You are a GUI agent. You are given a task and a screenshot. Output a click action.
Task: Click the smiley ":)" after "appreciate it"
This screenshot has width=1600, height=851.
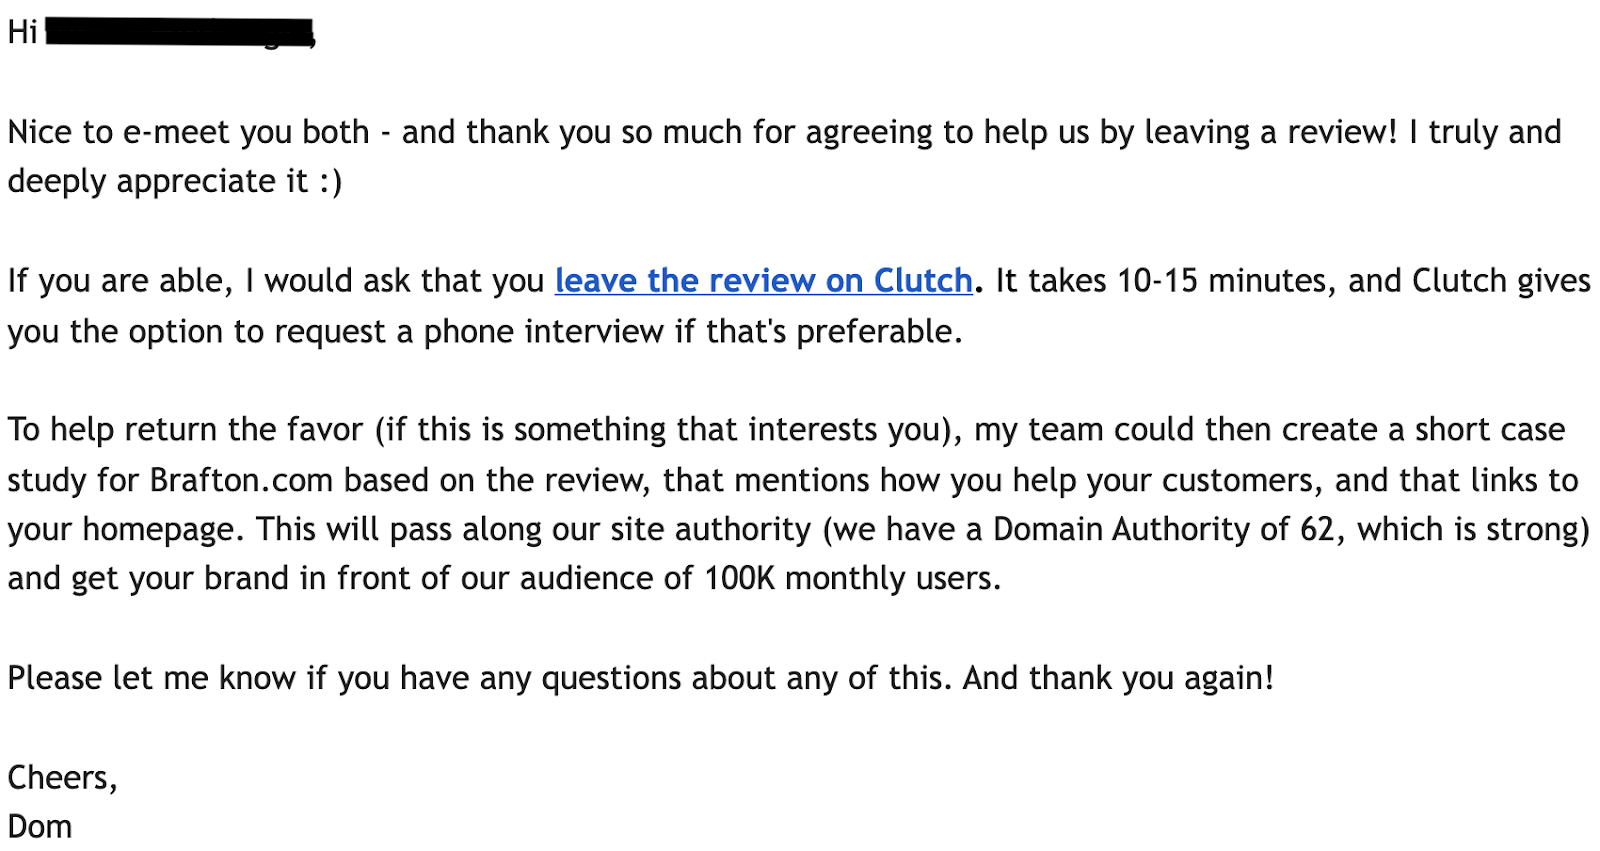click(x=331, y=182)
